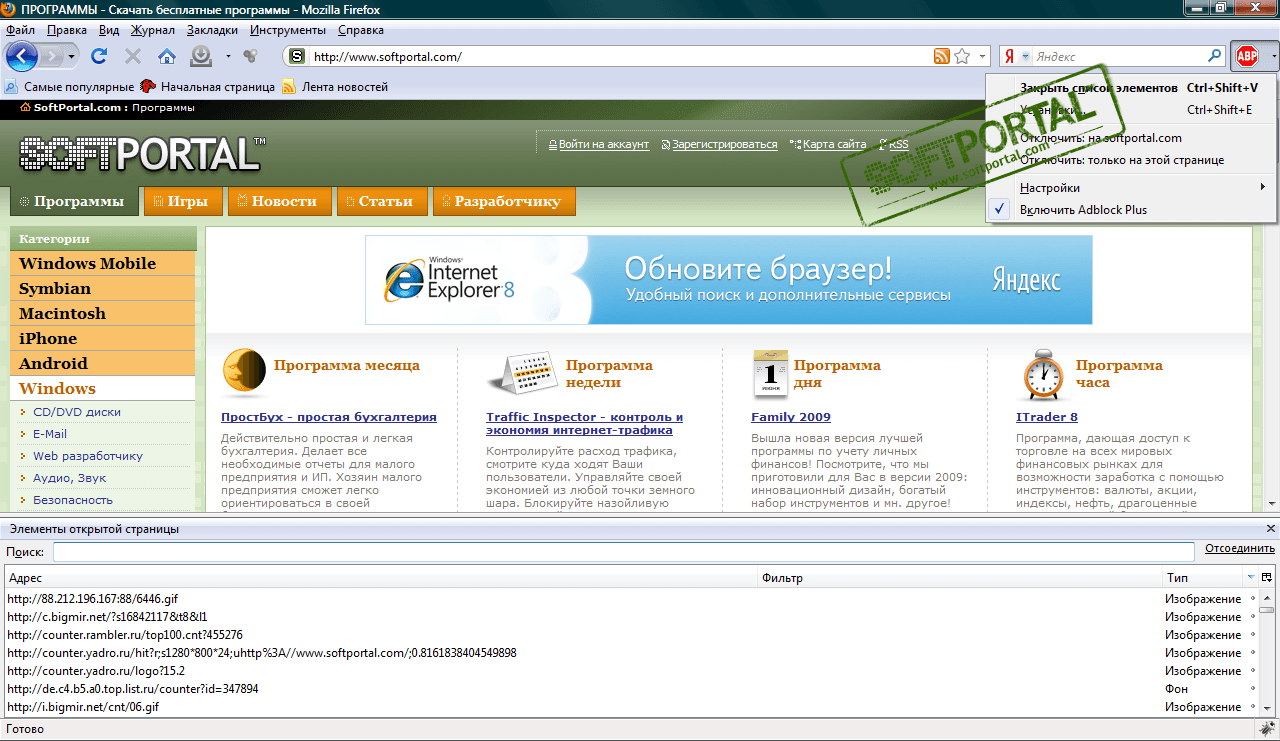Click the gray toolbar icon left of the address bar
The image size is (1280, 741).
click(x=249, y=56)
